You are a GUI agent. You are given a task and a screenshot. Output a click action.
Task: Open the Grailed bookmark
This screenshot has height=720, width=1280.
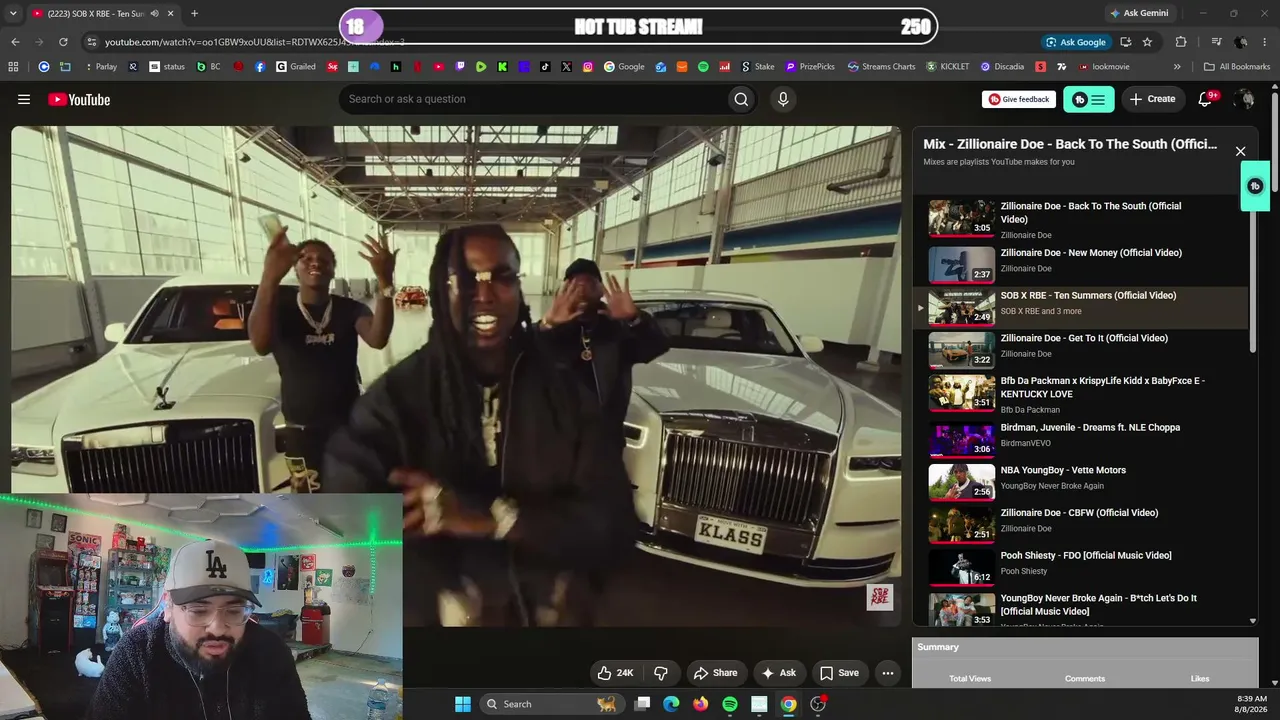click(296, 67)
